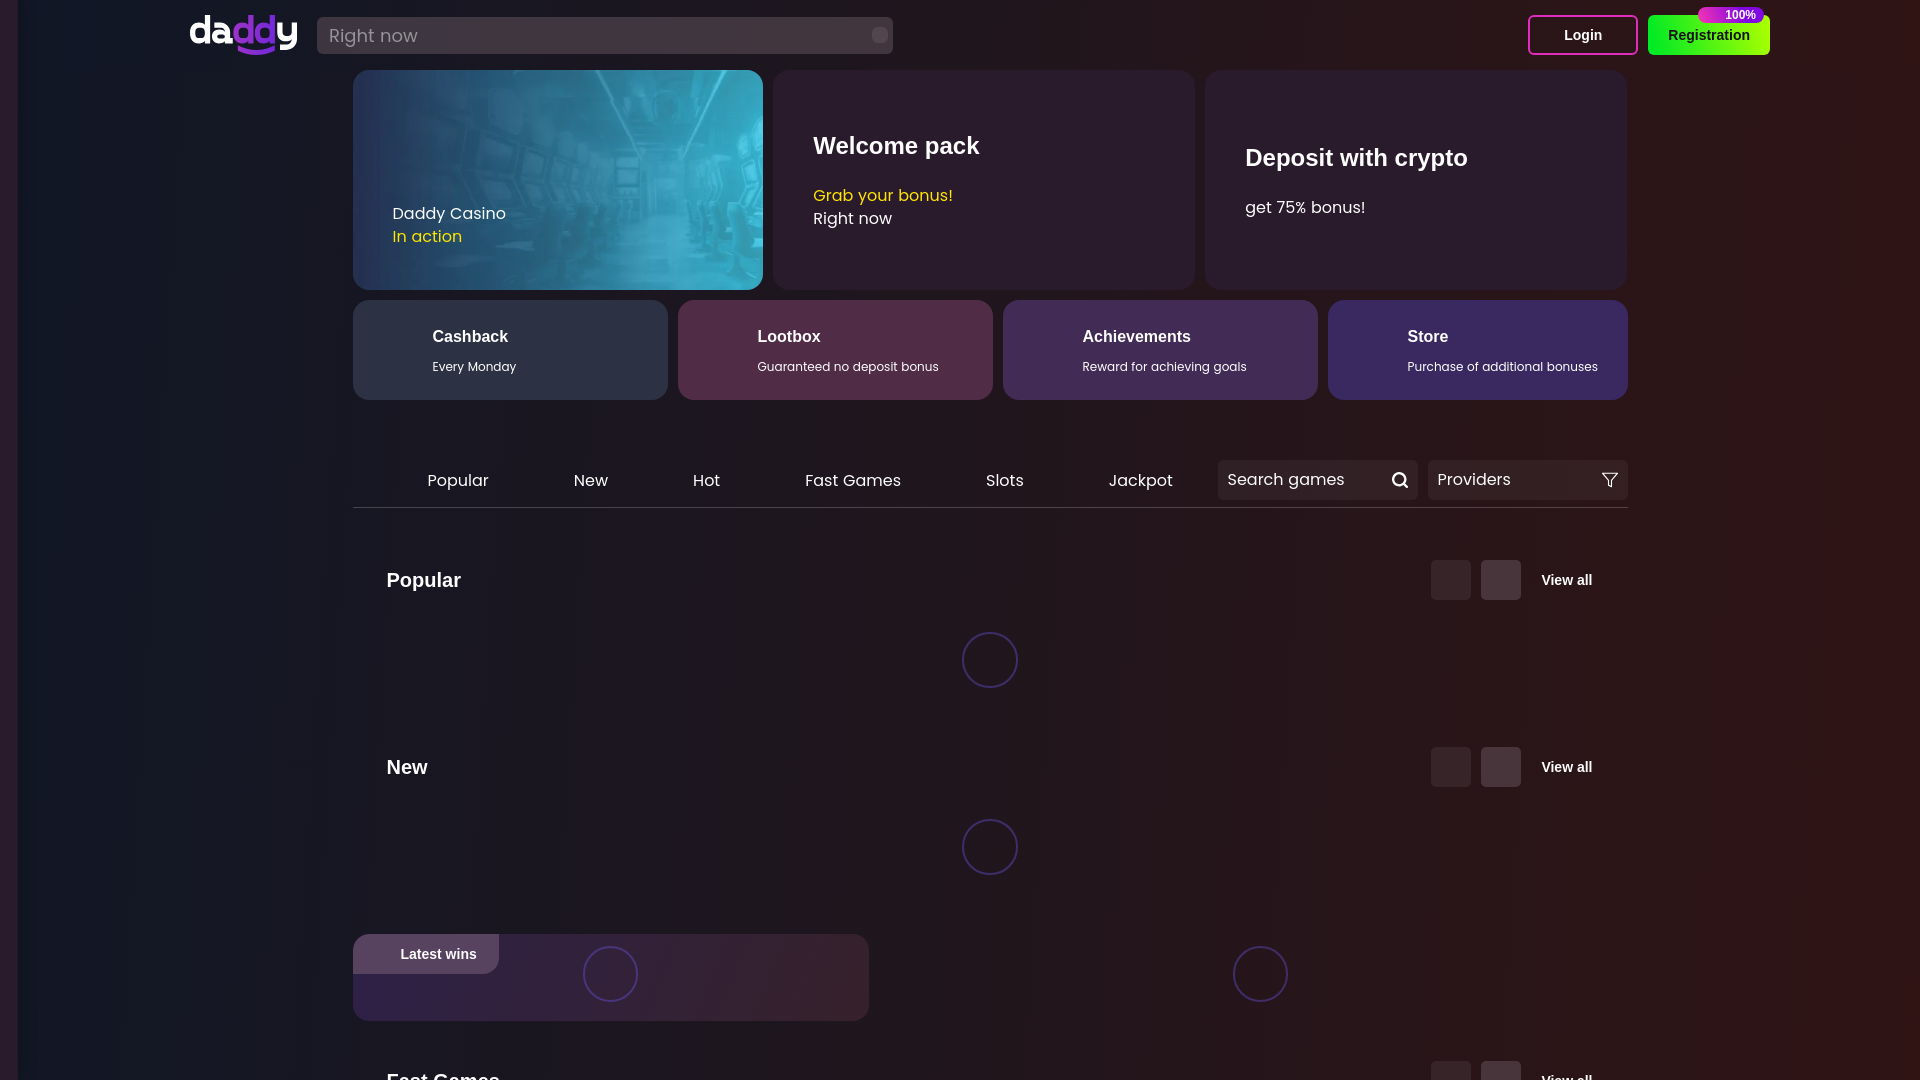The height and width of the screenshot is (1080, 1920).
Task: Select the Latest wins tab
Action: [x=426, y=954]
